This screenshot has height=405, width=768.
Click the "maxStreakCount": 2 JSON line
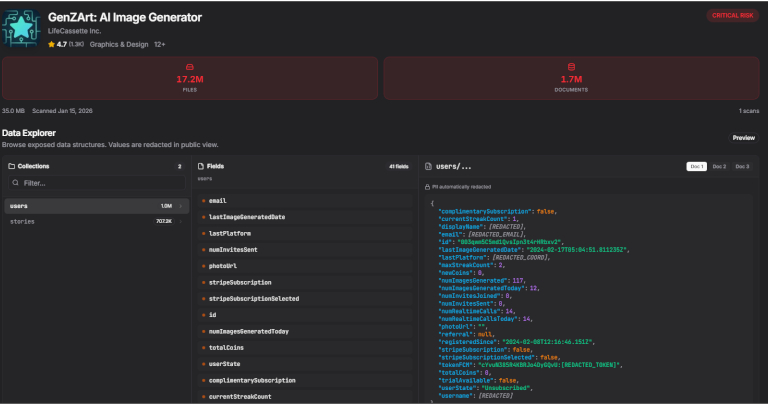472,265
